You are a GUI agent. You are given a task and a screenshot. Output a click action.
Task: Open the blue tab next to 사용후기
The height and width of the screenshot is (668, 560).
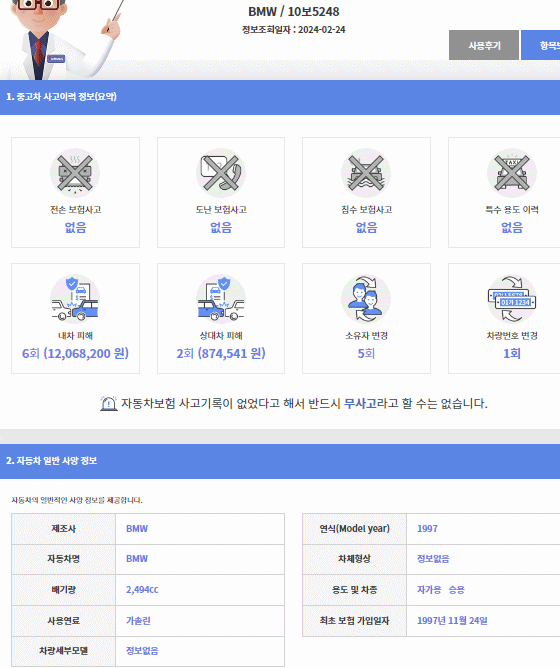click(540, 45)
